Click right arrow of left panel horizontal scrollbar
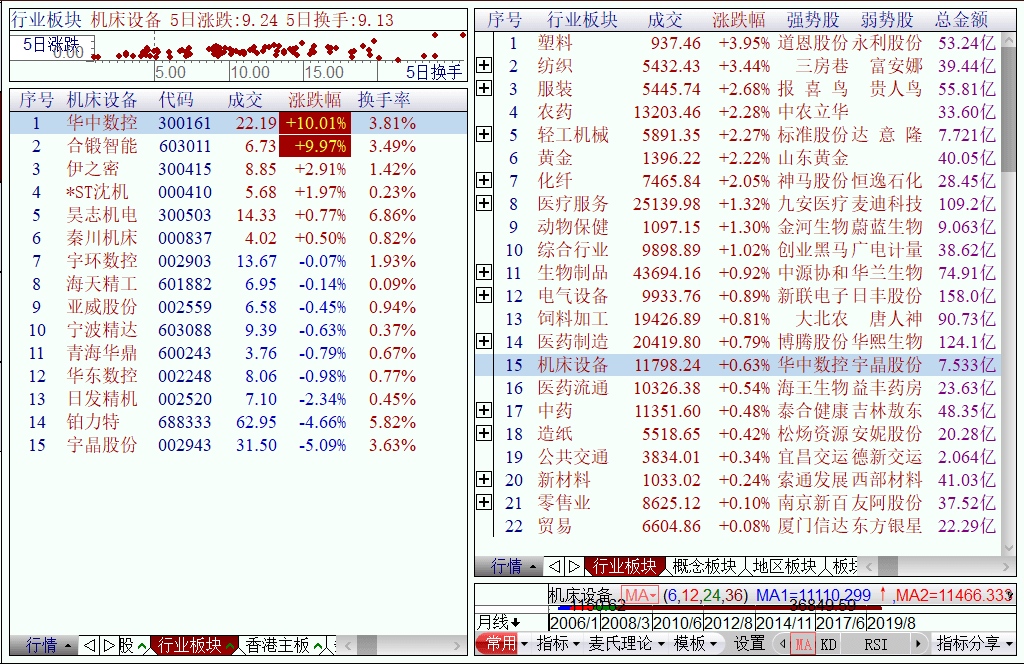The image size is (1024, 664). [x=457, y=645]
